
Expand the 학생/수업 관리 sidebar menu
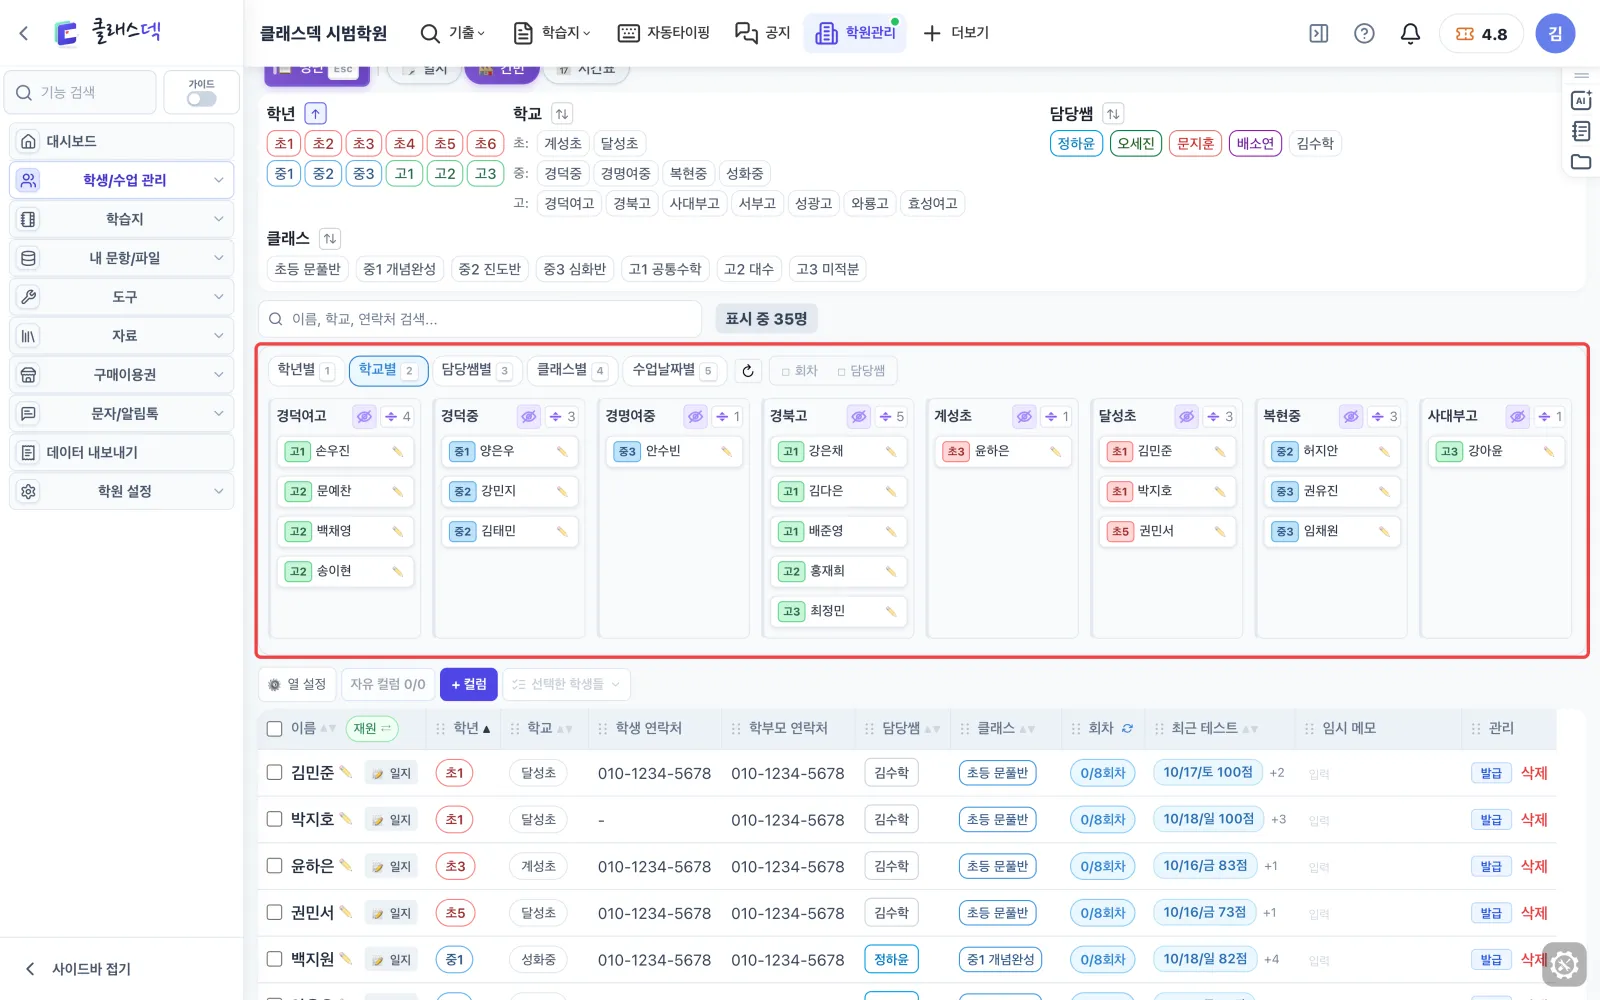pos(122,180)
